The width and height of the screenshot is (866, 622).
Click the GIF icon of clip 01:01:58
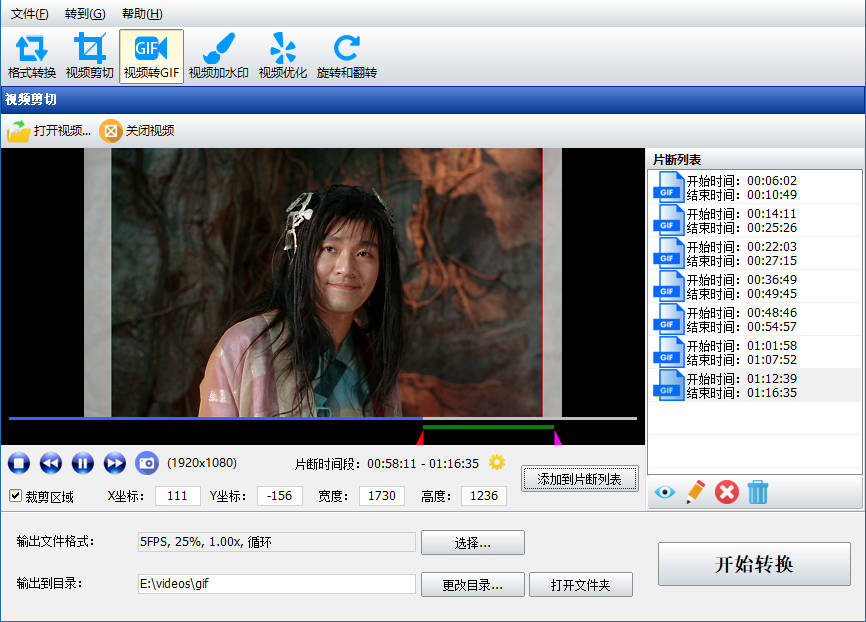click(668, 352)
